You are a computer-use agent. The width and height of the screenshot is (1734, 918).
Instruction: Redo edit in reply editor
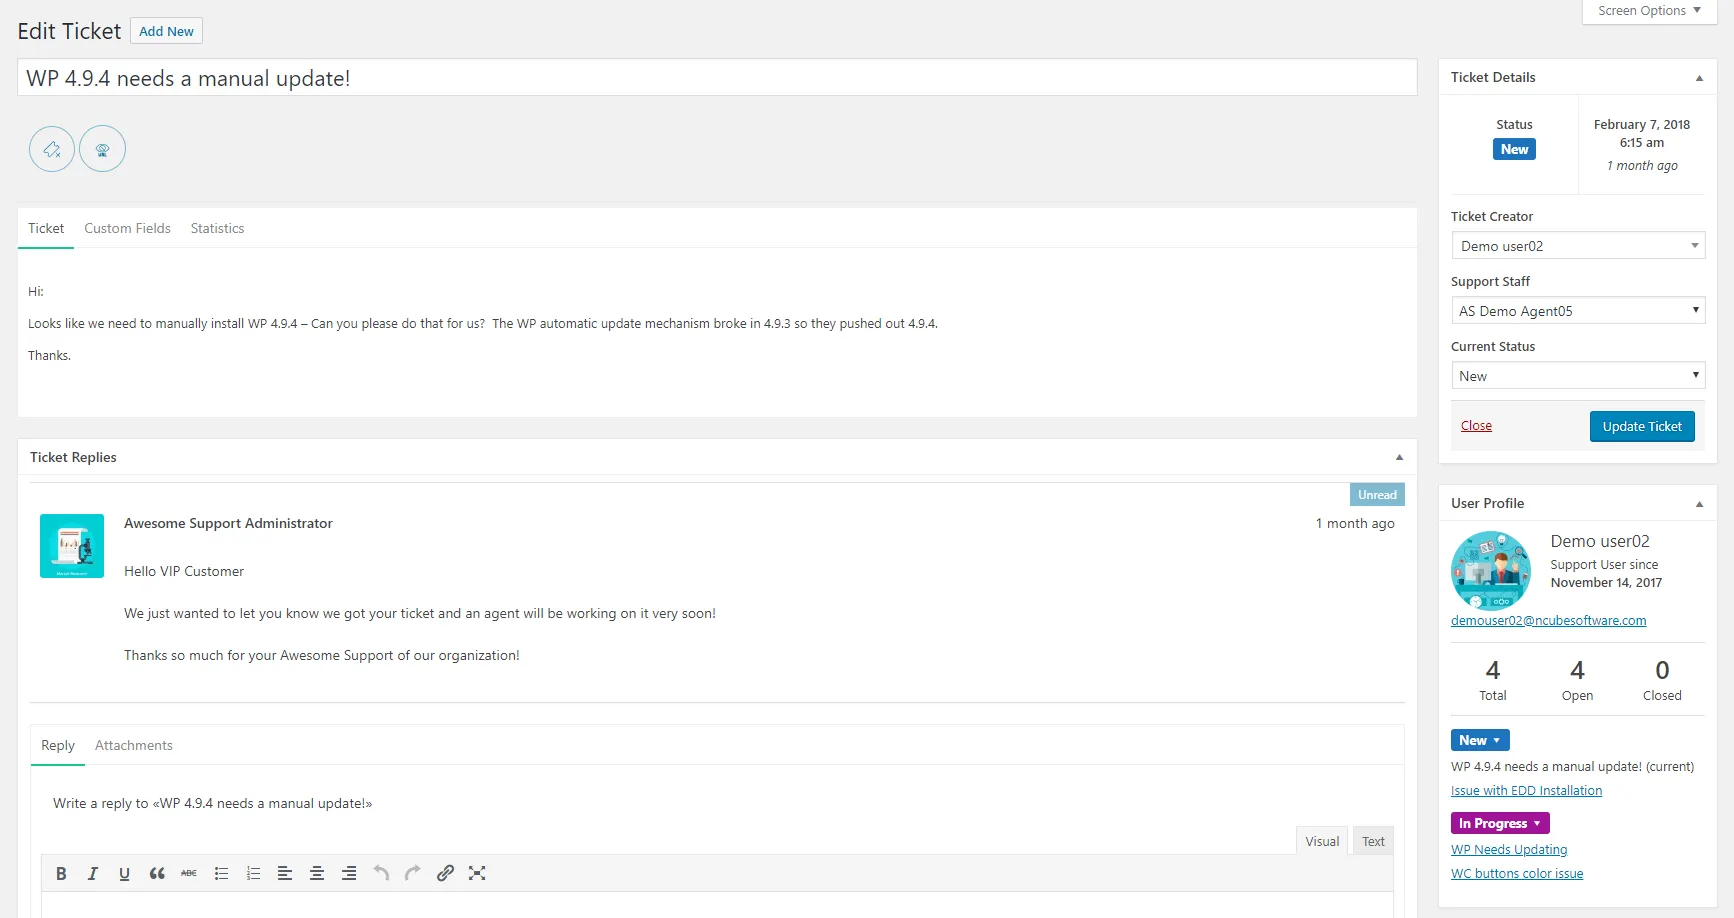413,873
